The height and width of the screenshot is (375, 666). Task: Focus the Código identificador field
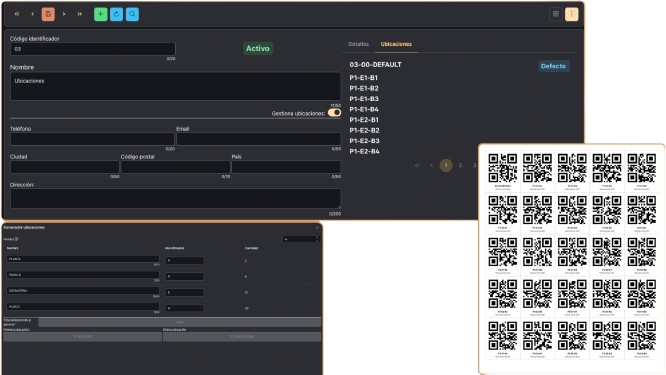(x=93, y=49)
